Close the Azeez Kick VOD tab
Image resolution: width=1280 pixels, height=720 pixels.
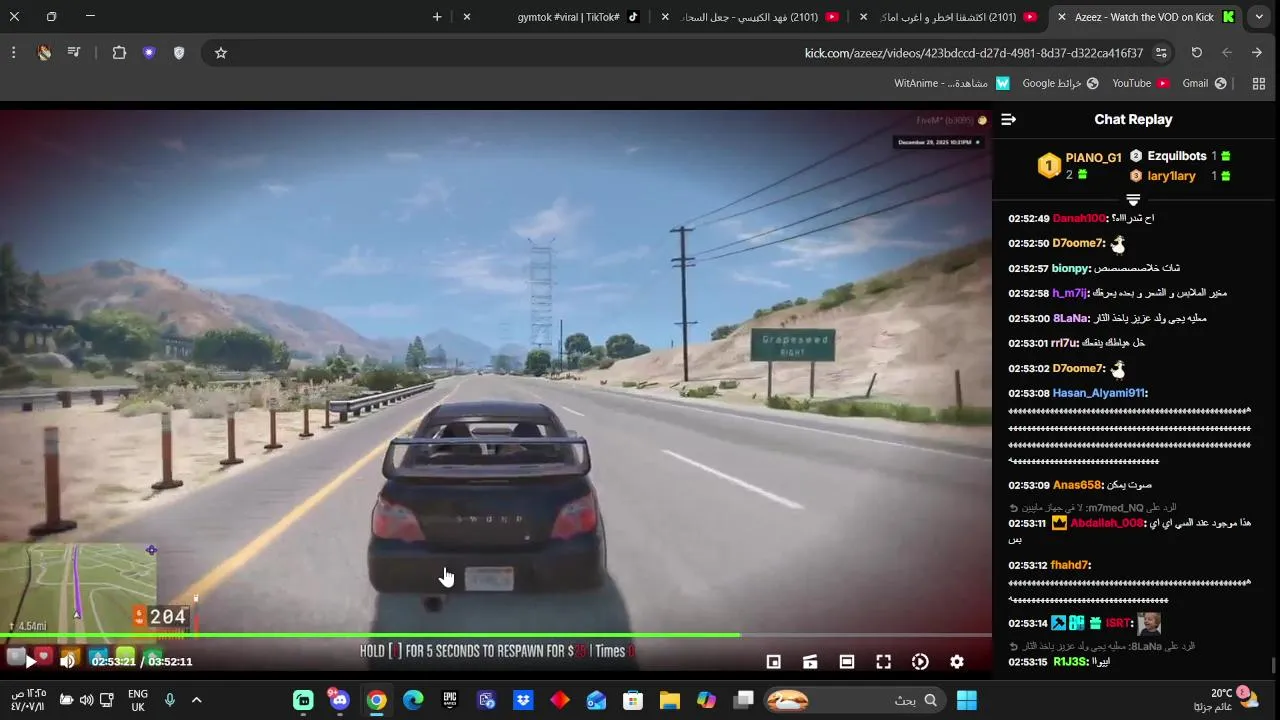[1062, 17]
